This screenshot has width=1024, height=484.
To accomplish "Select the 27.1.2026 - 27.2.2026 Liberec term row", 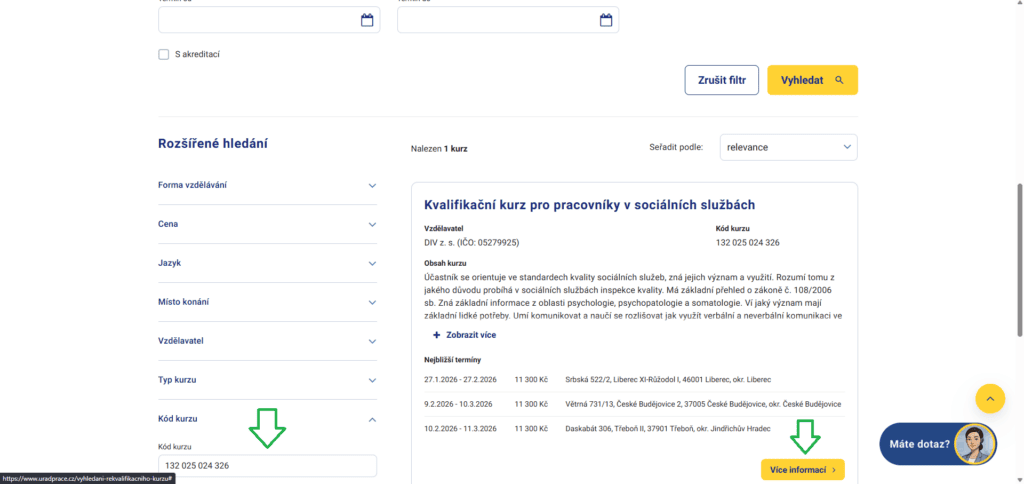I will click(634, 379).
